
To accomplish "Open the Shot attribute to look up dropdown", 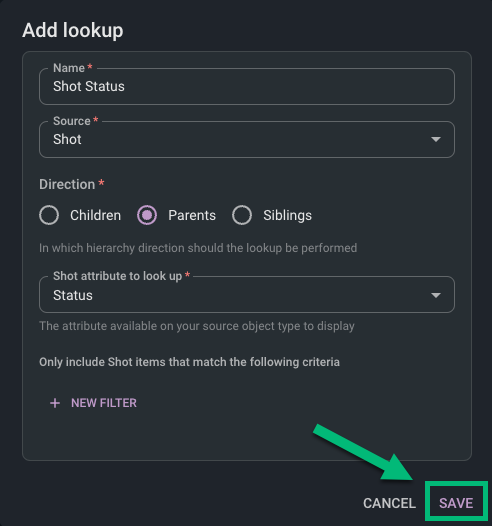I will [x=247, y=295].
